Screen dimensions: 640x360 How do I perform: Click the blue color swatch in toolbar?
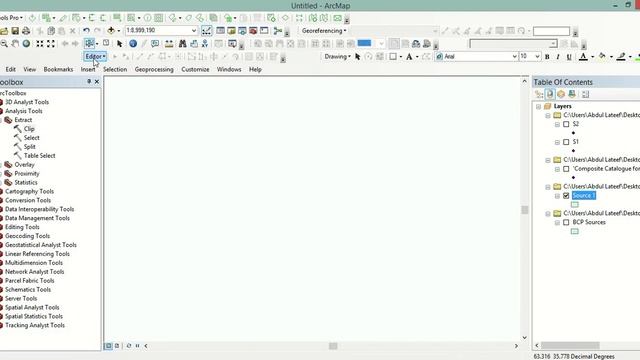[x=364, y=43]
